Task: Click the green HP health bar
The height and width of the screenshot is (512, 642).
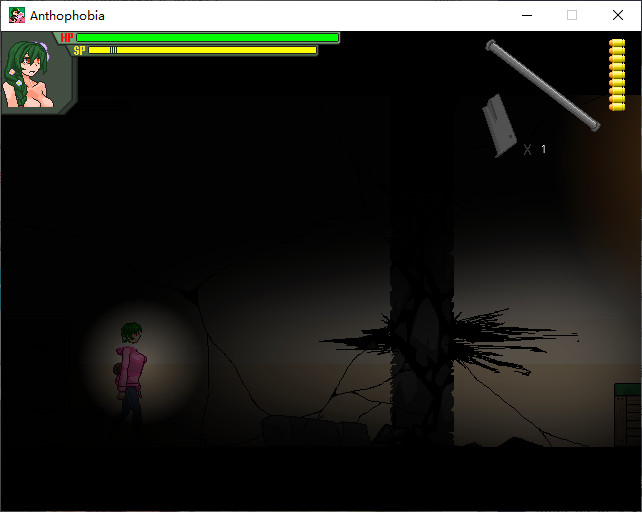Action: click(x=207, y=38)
